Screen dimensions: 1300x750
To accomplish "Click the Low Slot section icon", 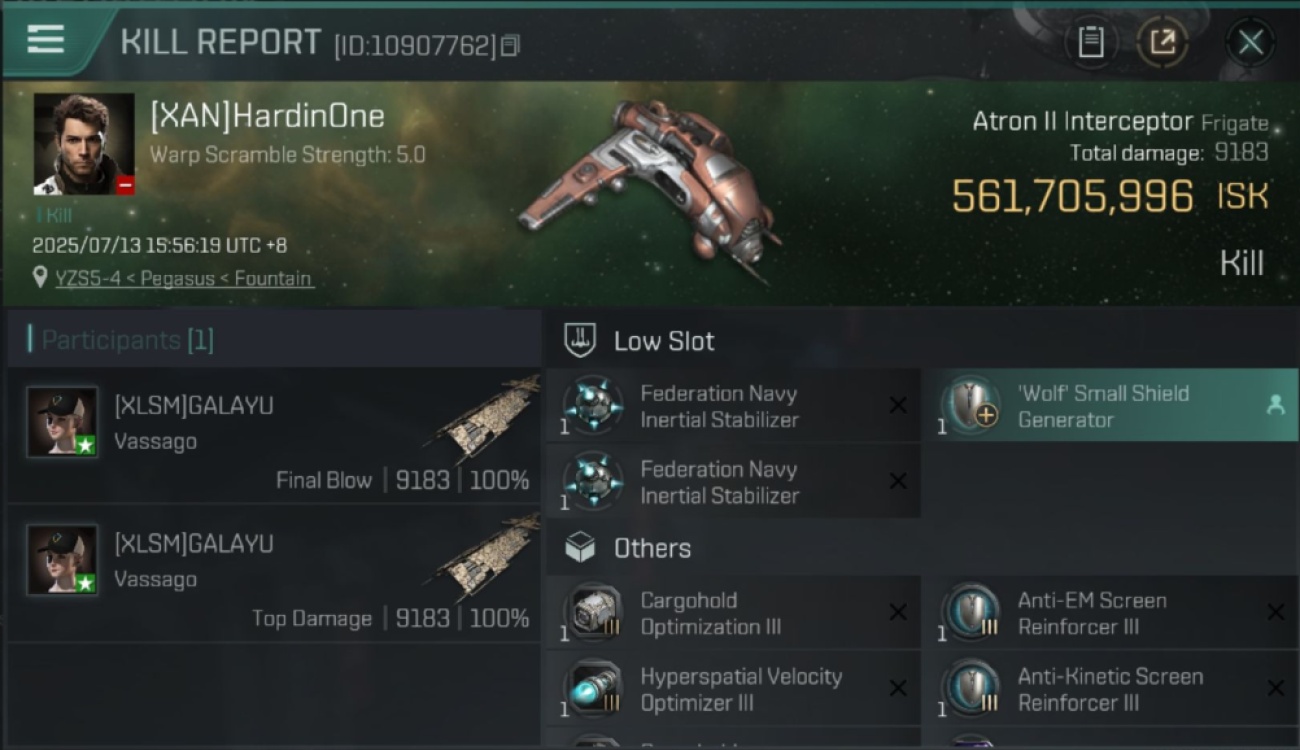I will point(581,340).
